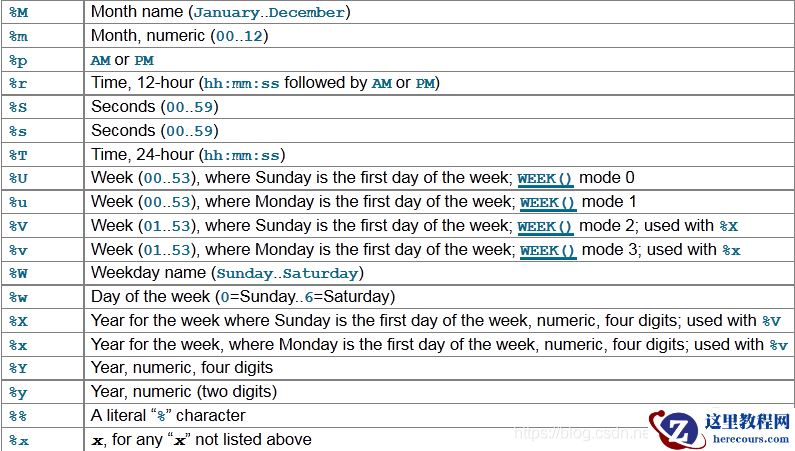
Task: Follow the WEEK() link in mode 2 row
Action: pyautogui.click(x=545, y=227)
